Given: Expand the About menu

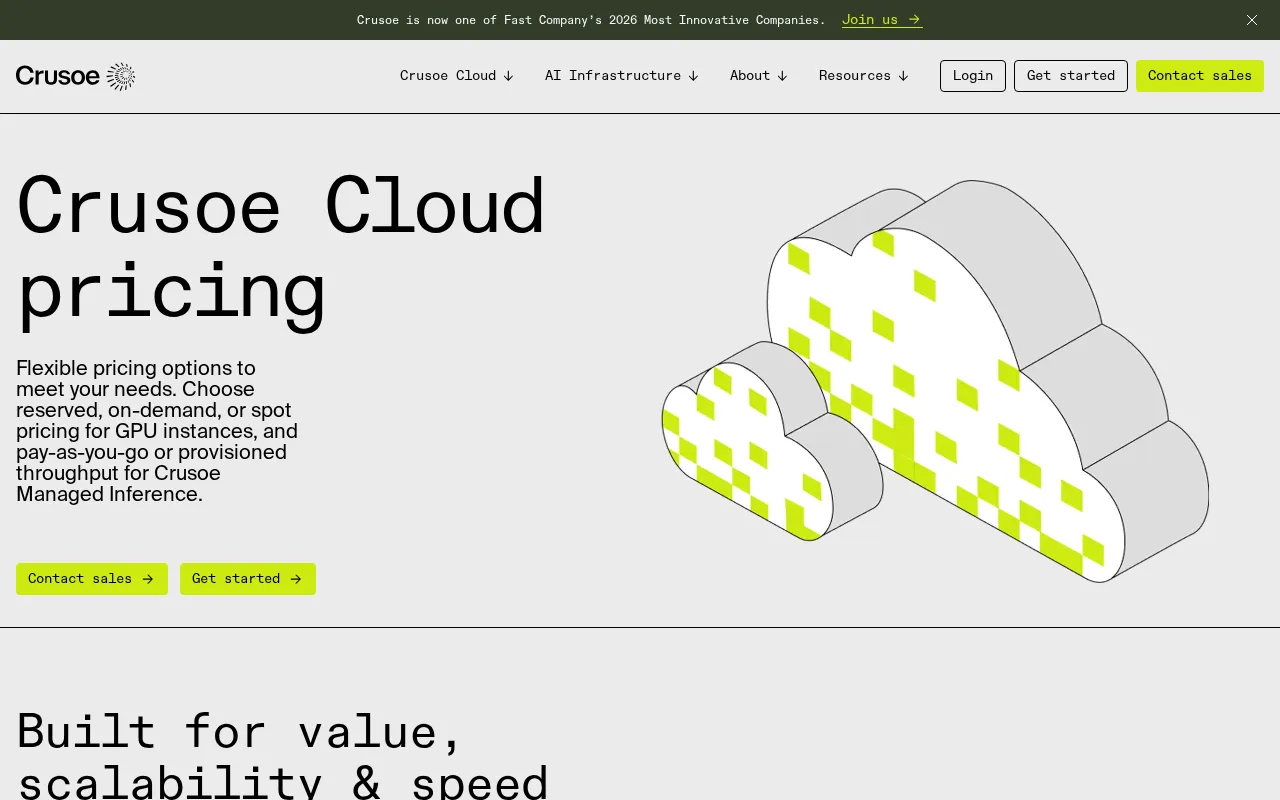Looking at the screenshot, I should 759,76.
